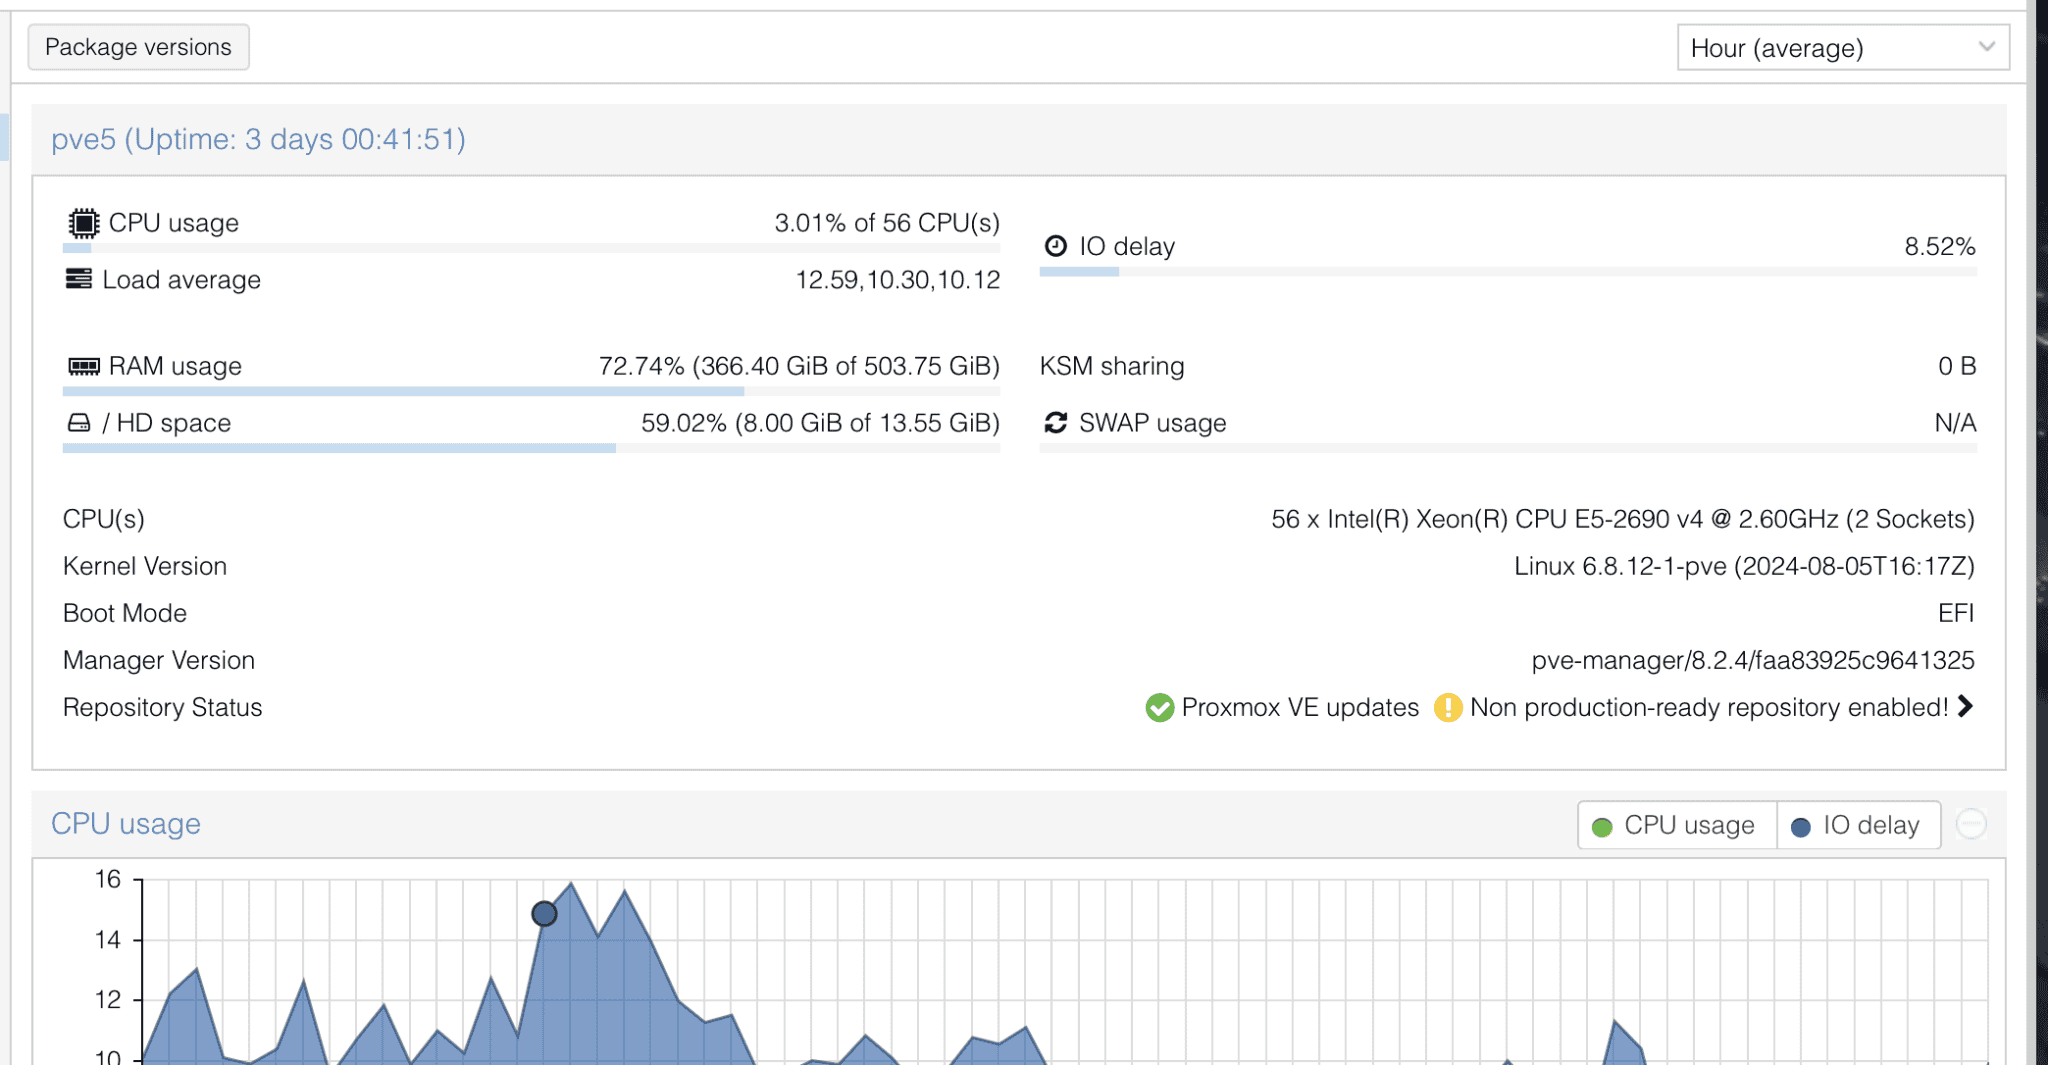
Task: Click the green Proxmox VE updates check icon
Action: click(1159, 708)
